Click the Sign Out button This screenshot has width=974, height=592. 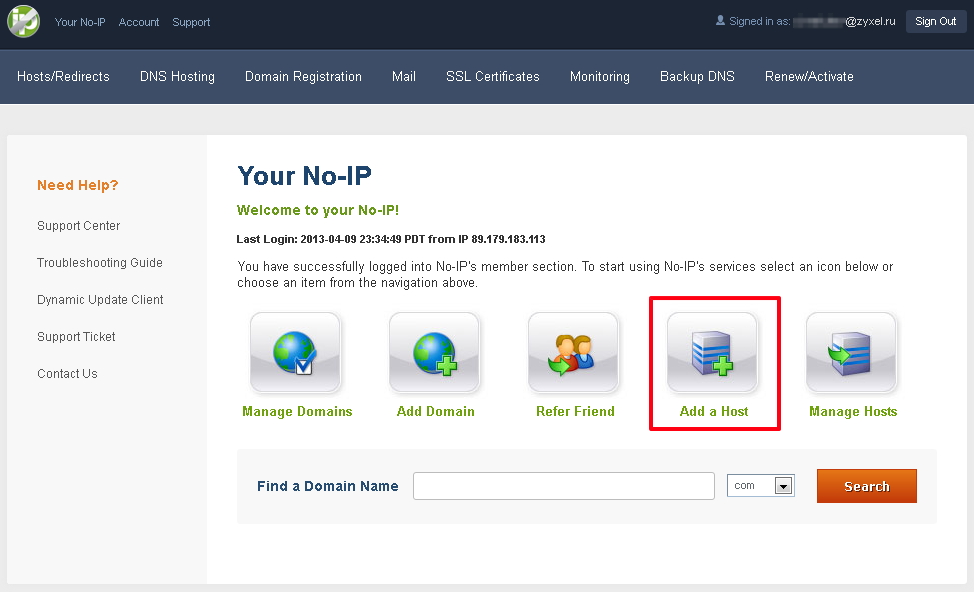pos(935,21)
